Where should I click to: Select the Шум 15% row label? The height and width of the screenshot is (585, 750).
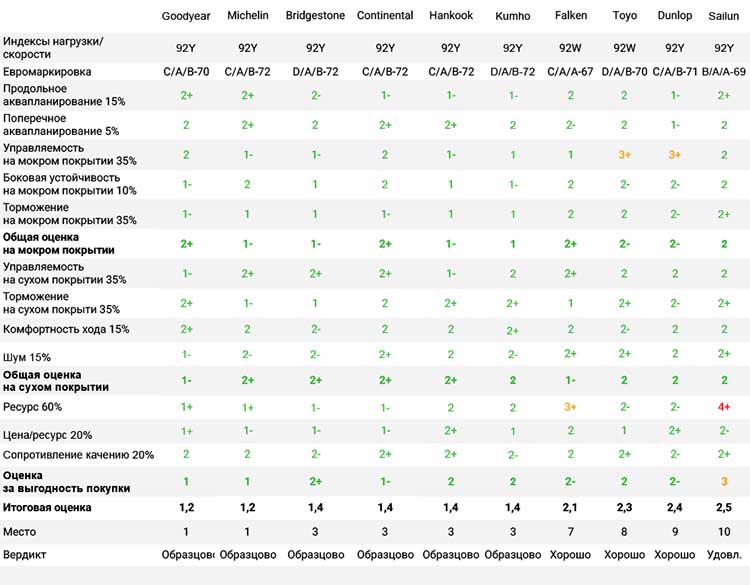pos(28,356)
